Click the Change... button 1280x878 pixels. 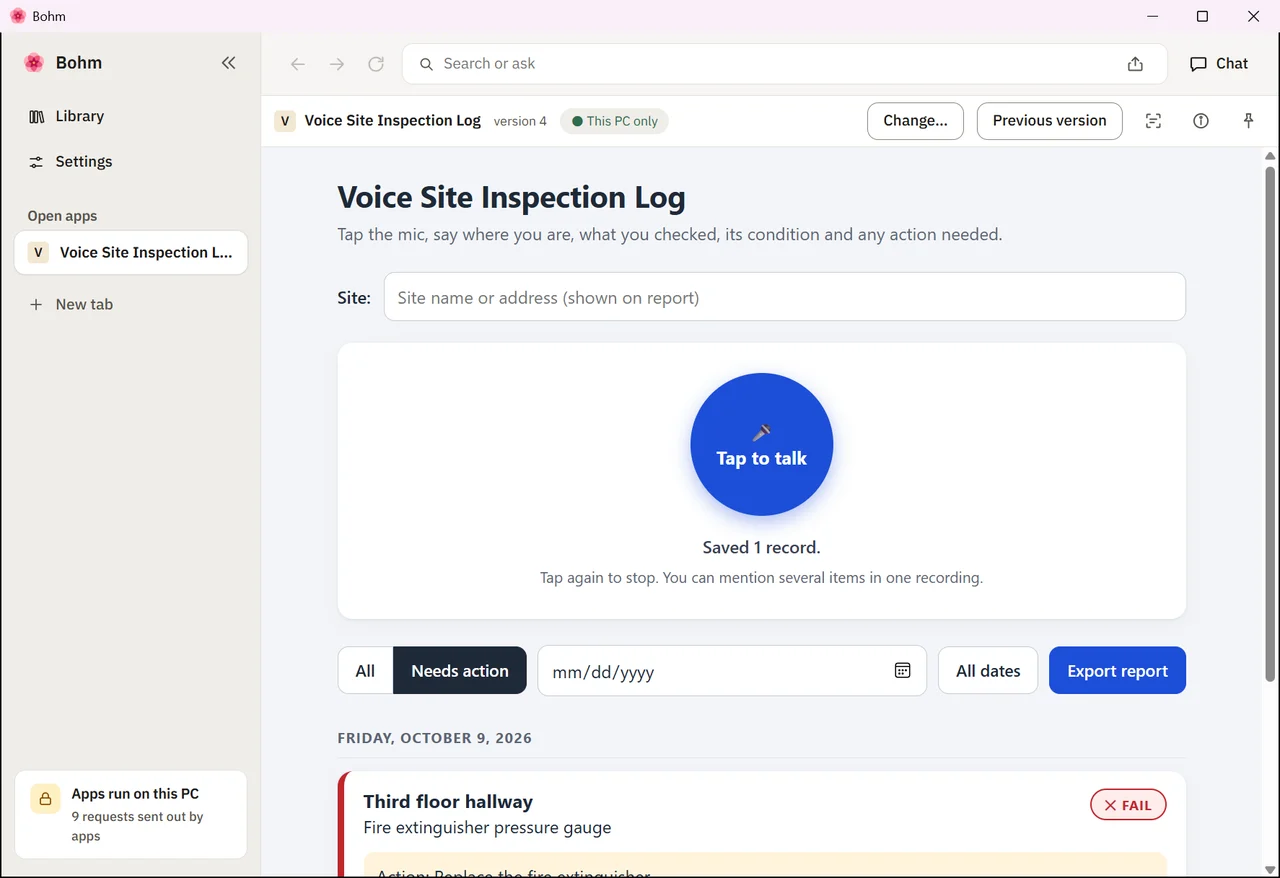[915, 120]
